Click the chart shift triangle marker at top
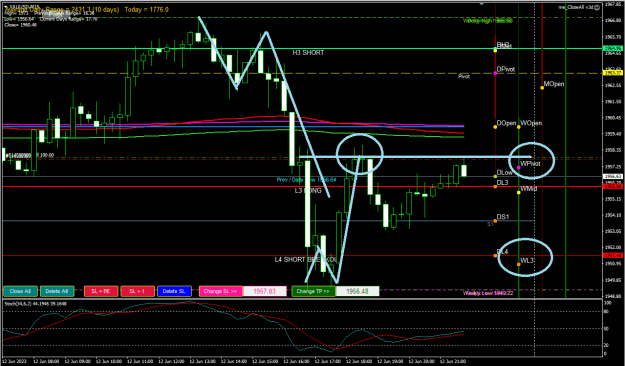Viewport: 625px width, 366px height. 482,4
